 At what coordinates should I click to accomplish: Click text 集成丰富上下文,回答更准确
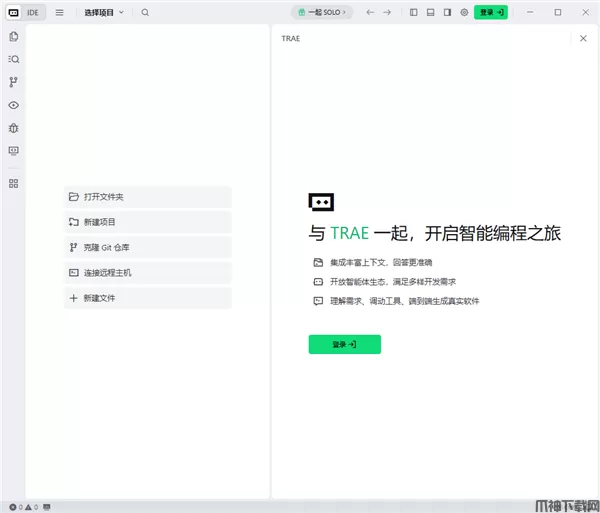pyautogui.click(x=381, y=262)
